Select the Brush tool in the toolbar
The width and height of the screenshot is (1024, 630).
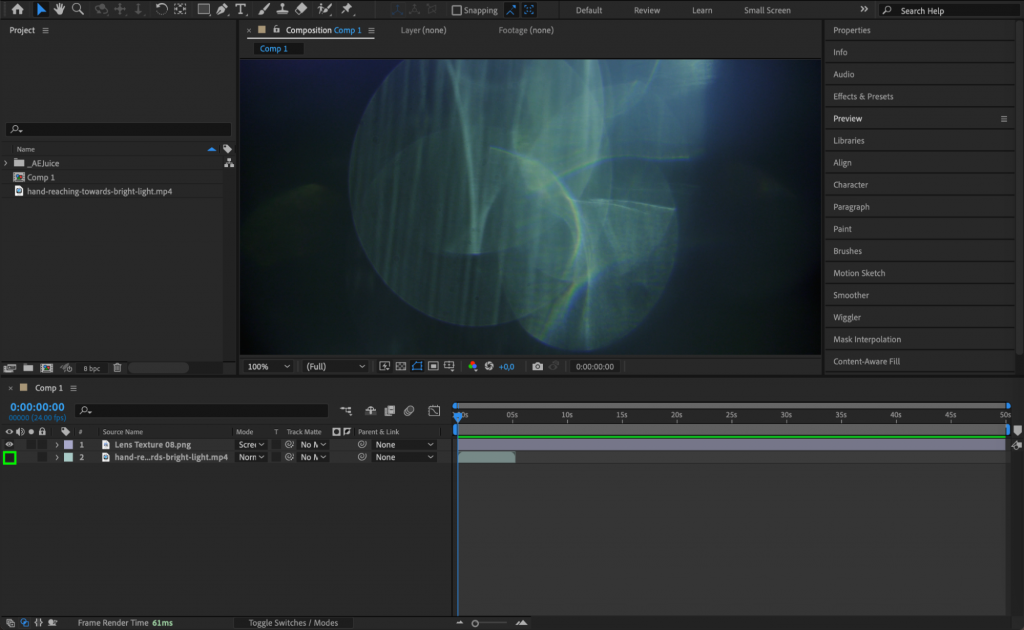[x=261, y=10]
